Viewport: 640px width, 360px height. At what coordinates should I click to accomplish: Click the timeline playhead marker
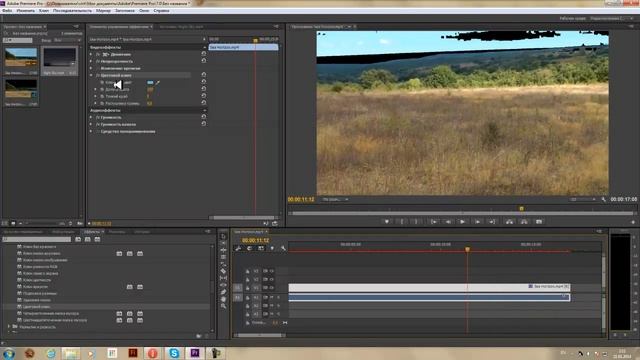(467, 249)
